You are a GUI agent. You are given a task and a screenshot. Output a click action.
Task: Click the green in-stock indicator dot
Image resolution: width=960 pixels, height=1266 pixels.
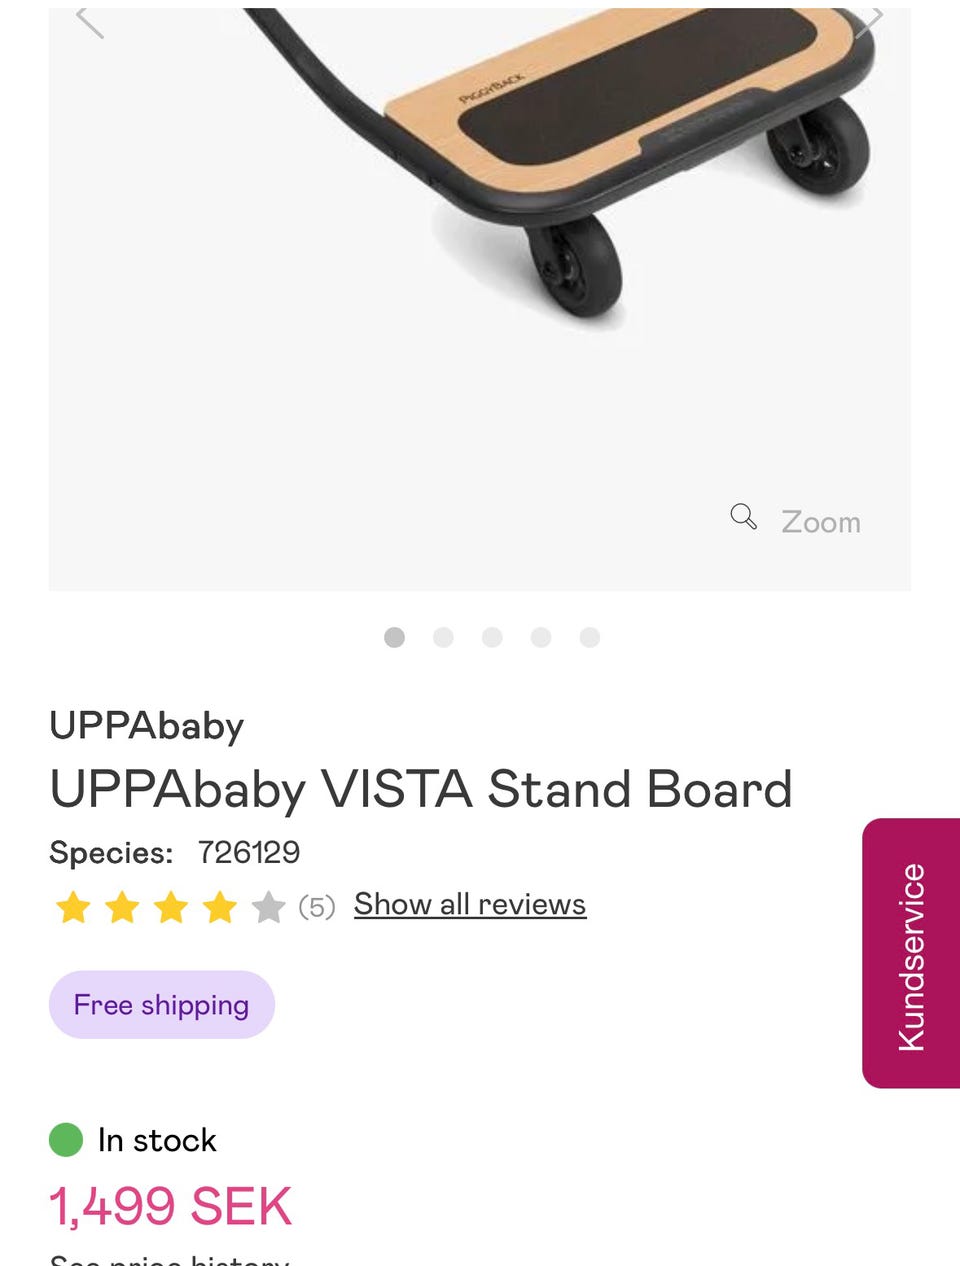click(x=66, y=1140)
